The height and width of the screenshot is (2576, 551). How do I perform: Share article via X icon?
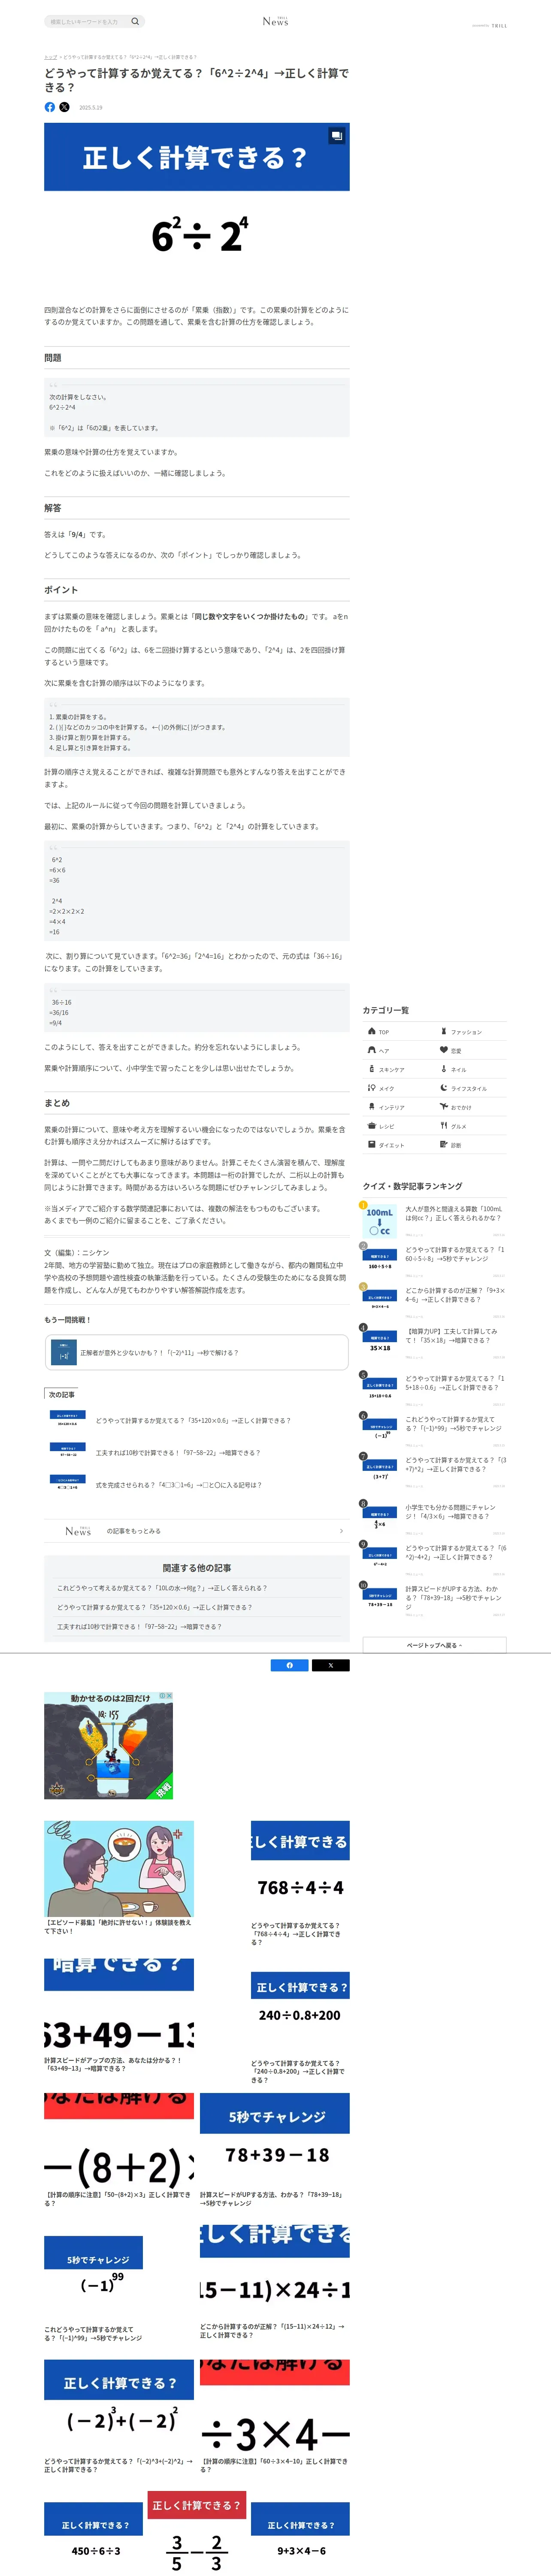tap(65, 107)
